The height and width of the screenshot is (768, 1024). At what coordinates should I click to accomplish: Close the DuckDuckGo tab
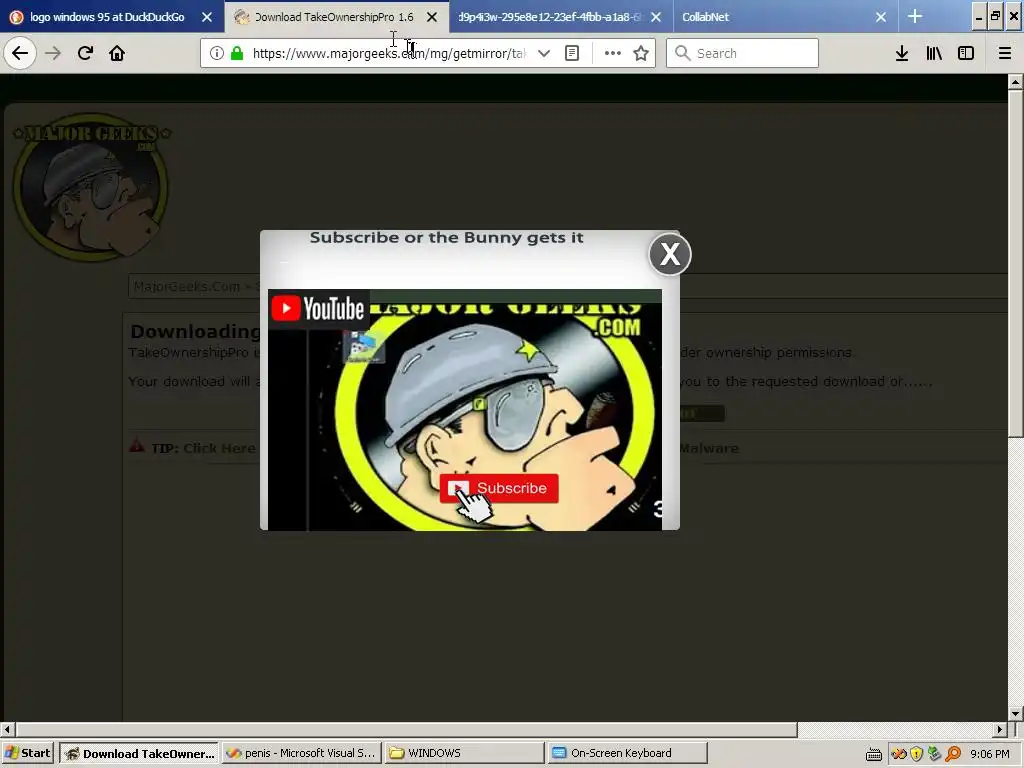click(207, 17)
